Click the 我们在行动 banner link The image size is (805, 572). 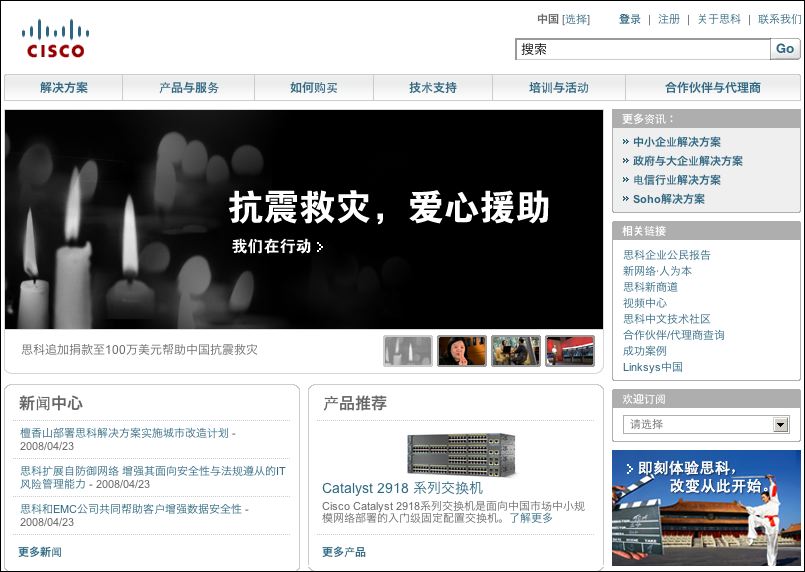277,246
